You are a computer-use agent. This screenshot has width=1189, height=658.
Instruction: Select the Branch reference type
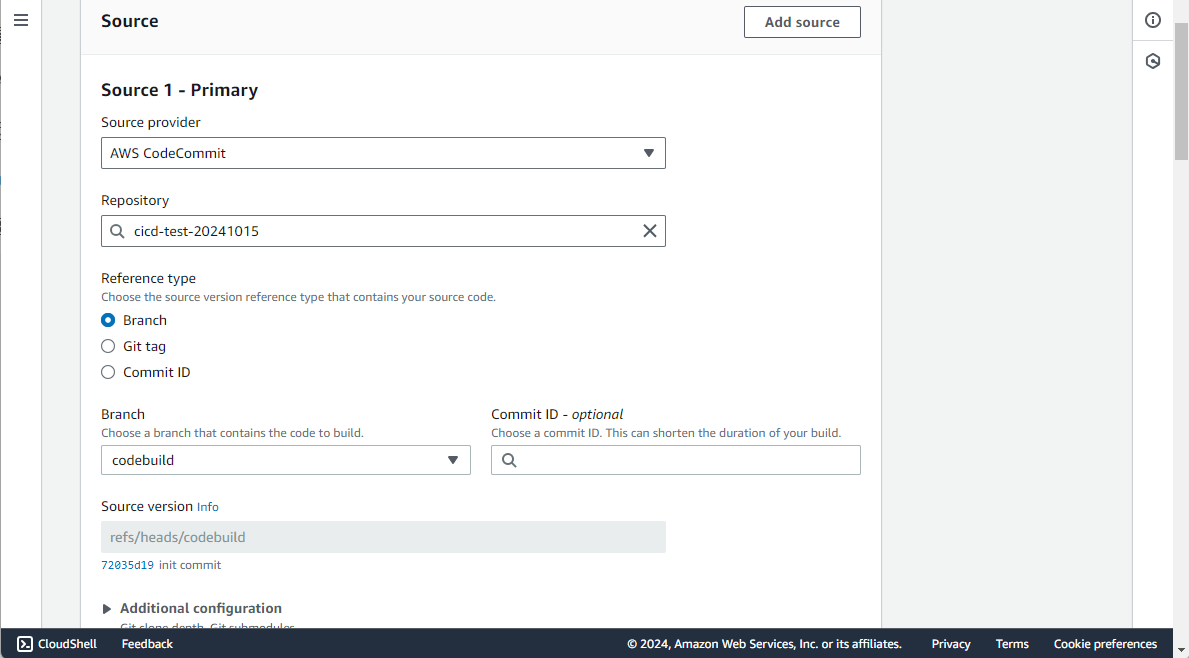click(x=108, y=321)
